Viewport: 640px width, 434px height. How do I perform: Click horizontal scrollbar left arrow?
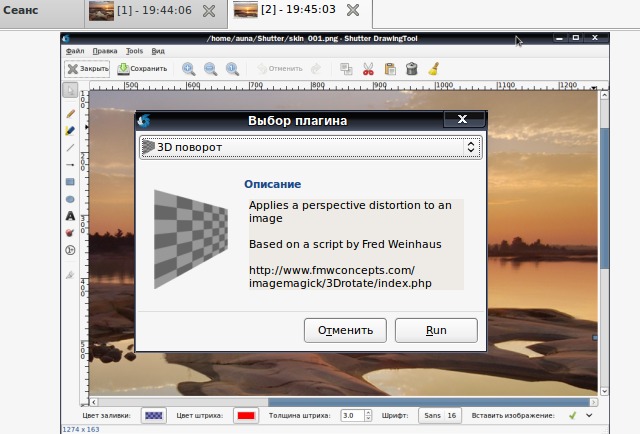click(93, 402)
